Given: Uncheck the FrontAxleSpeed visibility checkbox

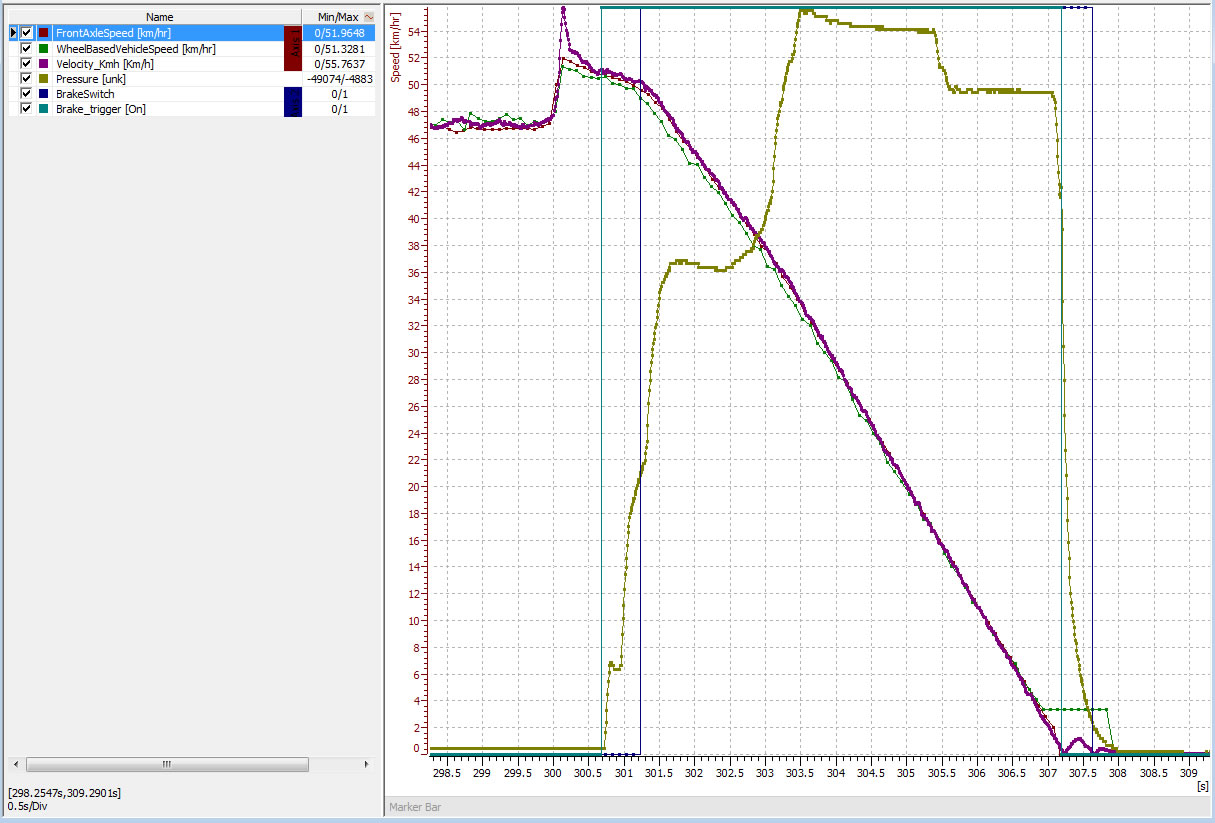Looking at the screenshot, I should [x=25, y=32].
